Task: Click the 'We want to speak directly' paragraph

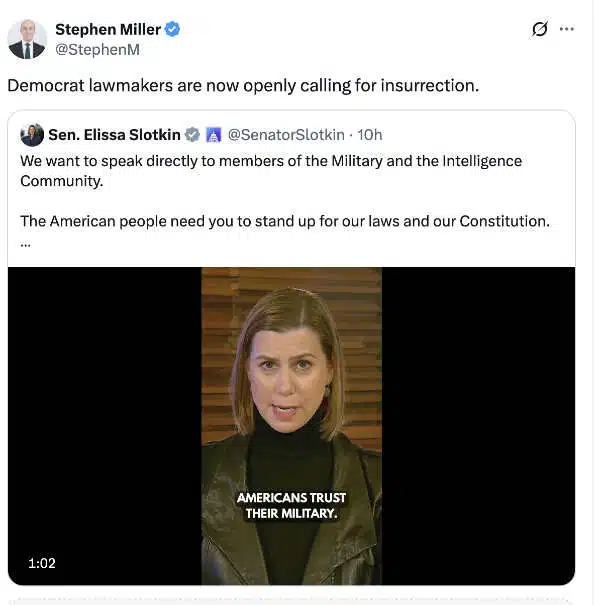Action: 270,170
